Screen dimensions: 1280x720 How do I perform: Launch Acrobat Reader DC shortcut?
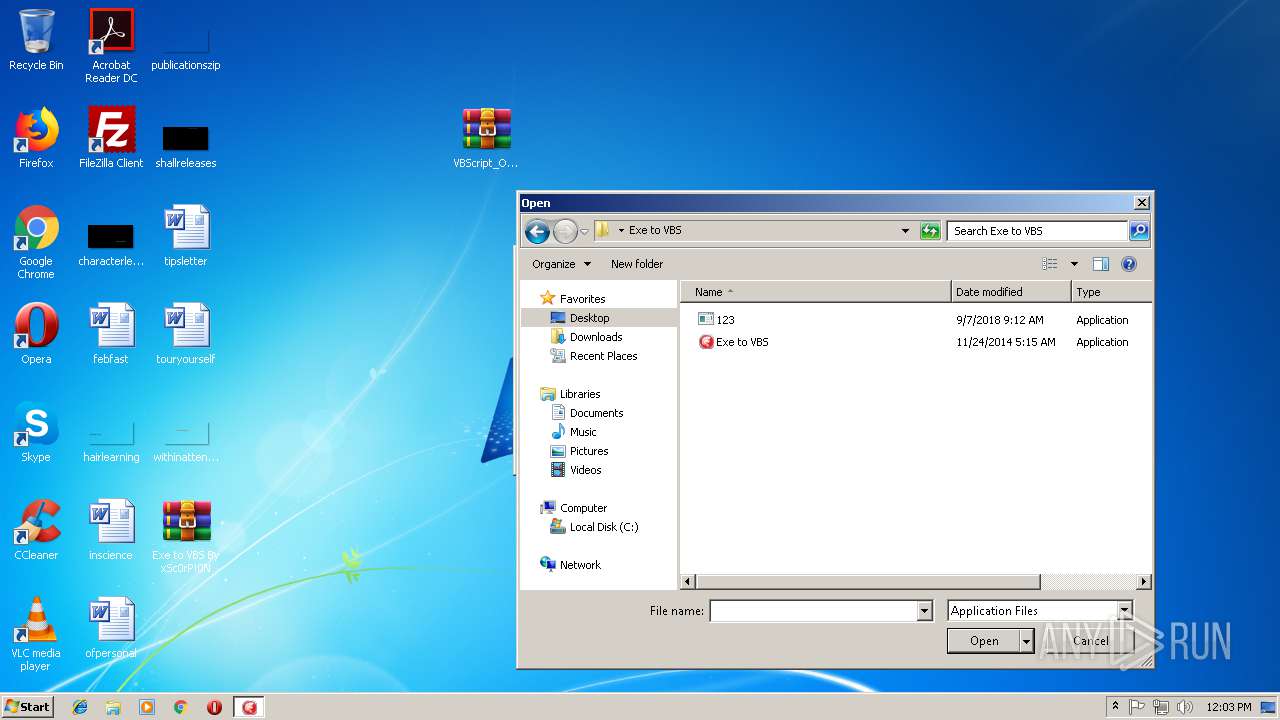(x=111, y=45)
